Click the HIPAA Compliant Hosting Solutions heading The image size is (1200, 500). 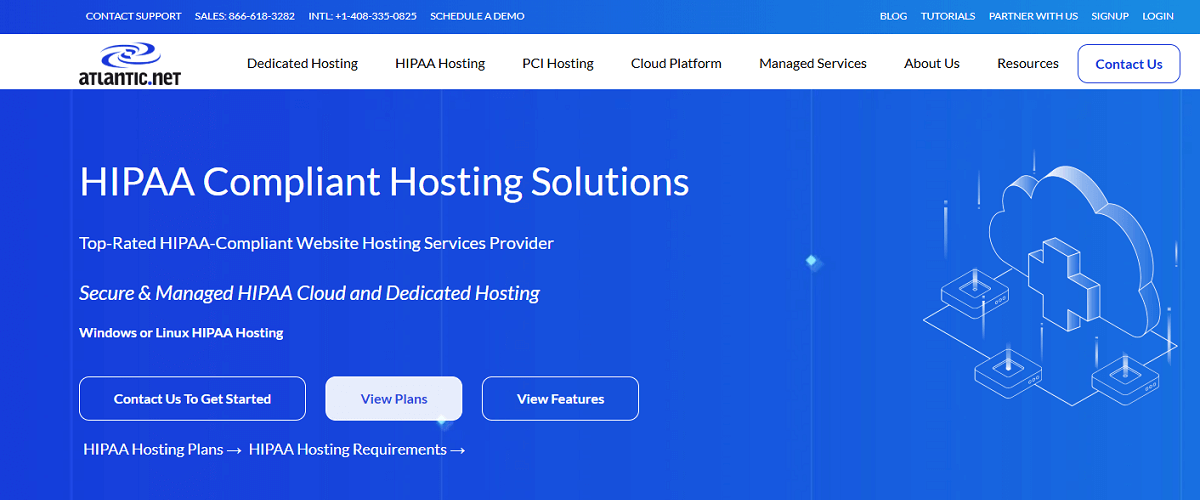[x=384, y=182]
